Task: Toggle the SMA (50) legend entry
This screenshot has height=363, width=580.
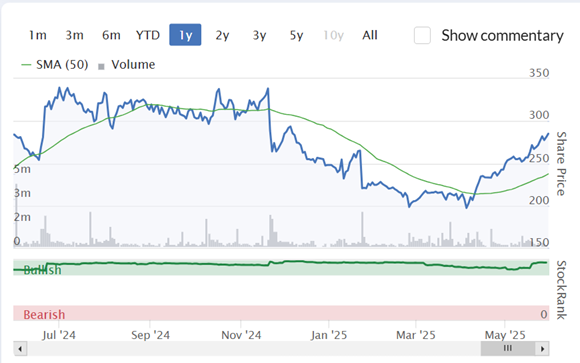Action: tap(55, 65)
